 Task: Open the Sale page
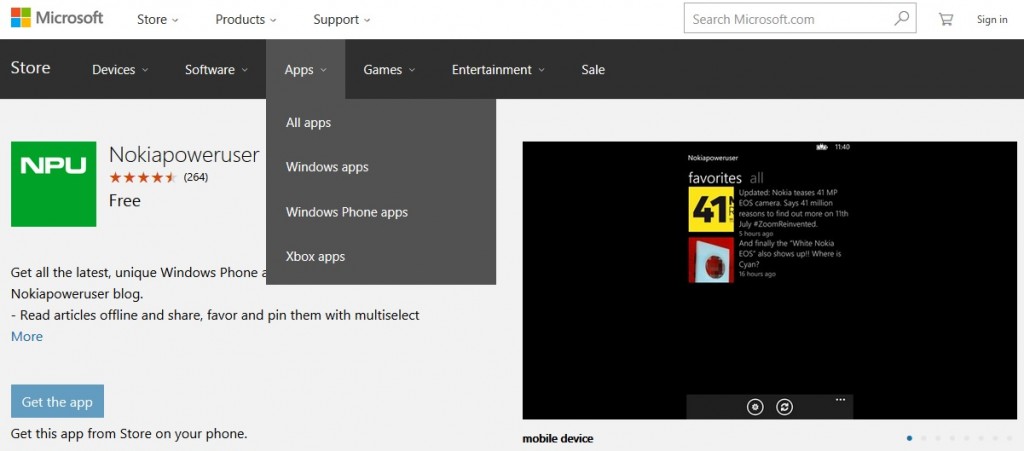point(593,70)
